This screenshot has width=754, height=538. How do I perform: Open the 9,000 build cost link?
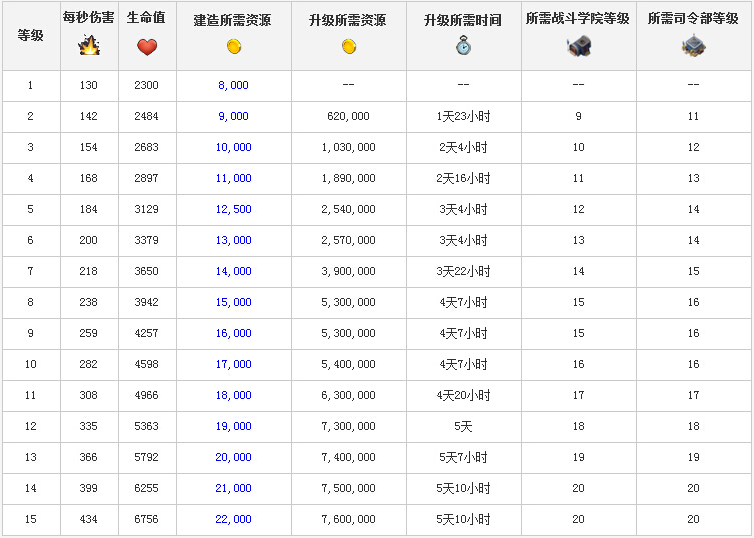pyautogui.click(x=233, y=117)
